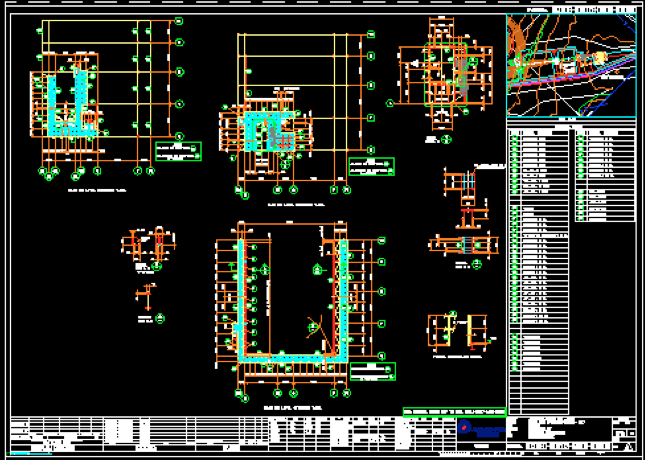Click the topmost grid bubble right of top-left plan
Image resolution: width=645 pixels, height=460 pixels.
(178, 20)
